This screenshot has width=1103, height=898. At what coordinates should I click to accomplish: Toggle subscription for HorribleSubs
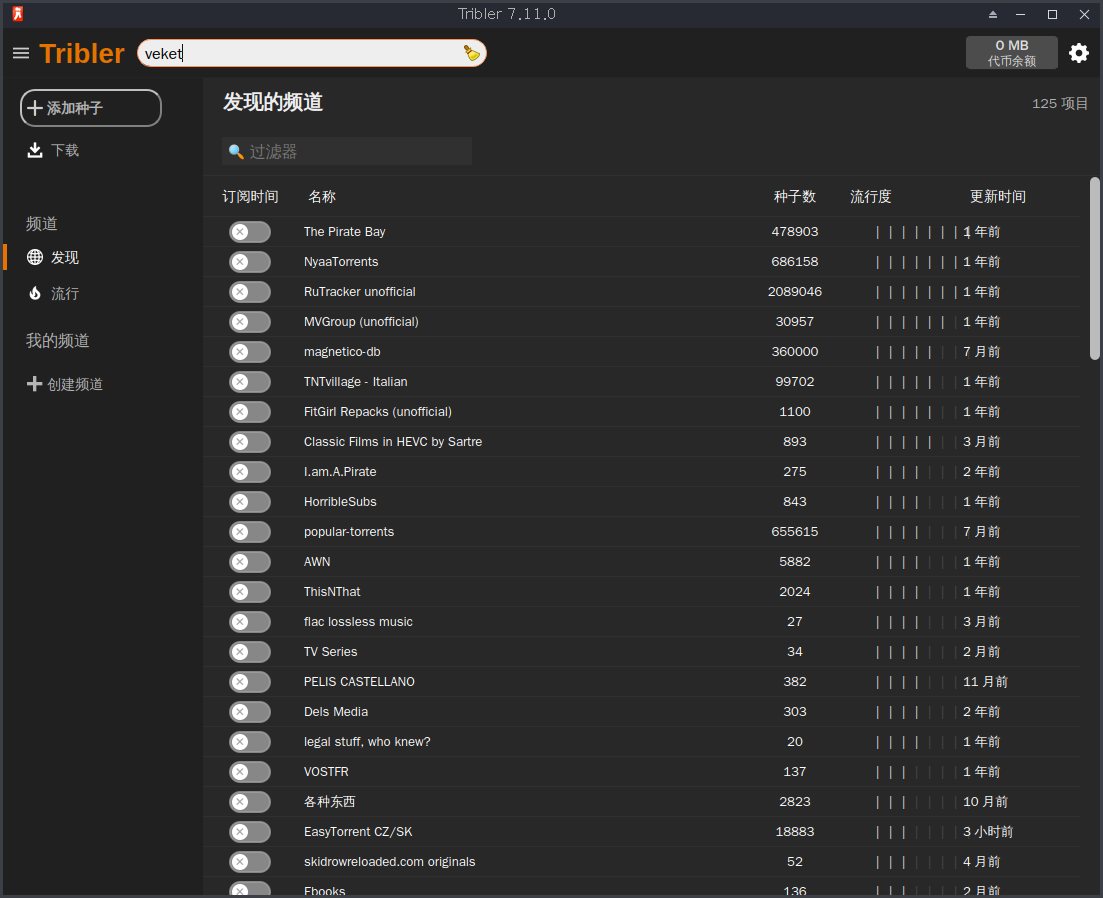[250, 502]
